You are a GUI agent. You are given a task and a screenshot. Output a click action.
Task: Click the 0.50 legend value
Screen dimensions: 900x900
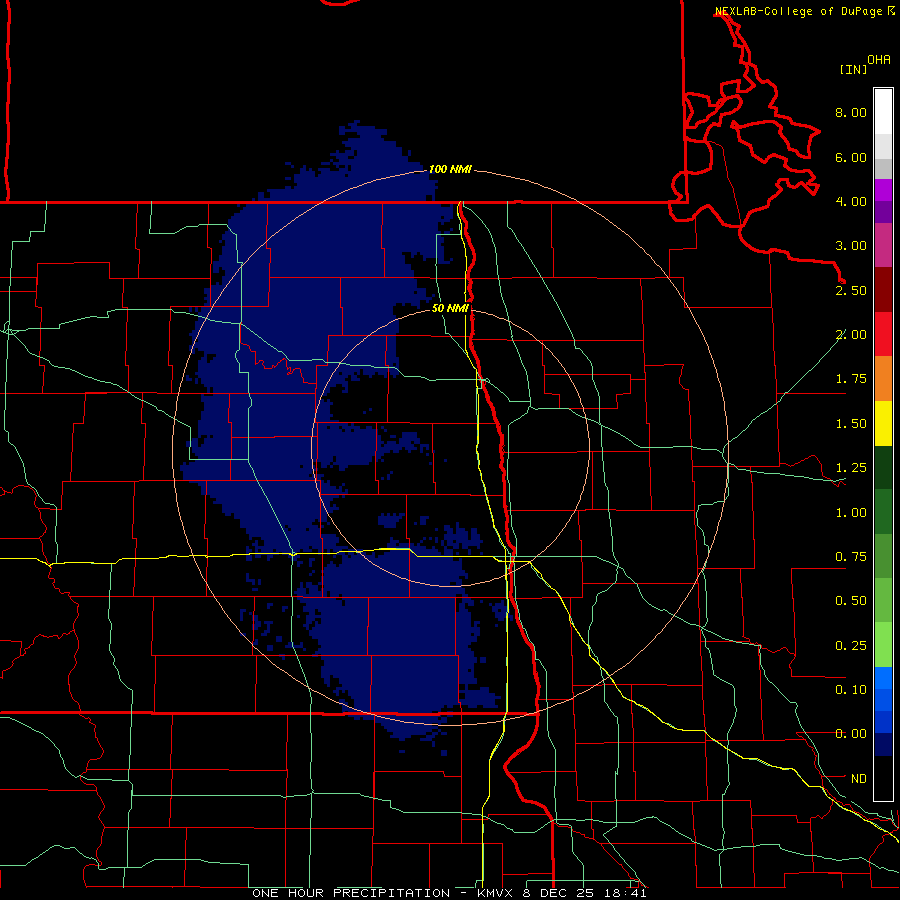point(851,601)
